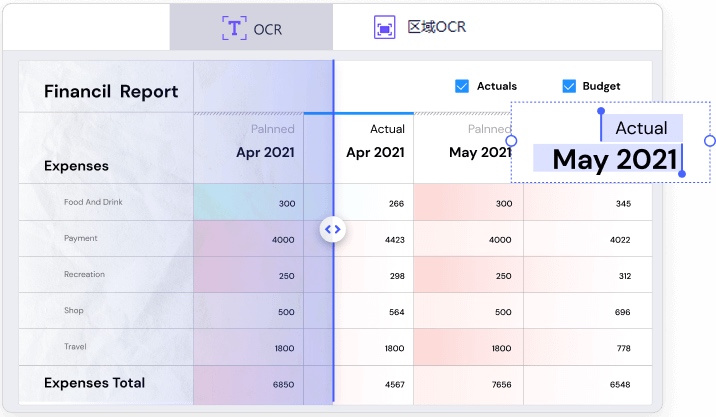Click the bottom text cursor handle
Viewport: 716px width, 417px height.
[x=682, y=174]
